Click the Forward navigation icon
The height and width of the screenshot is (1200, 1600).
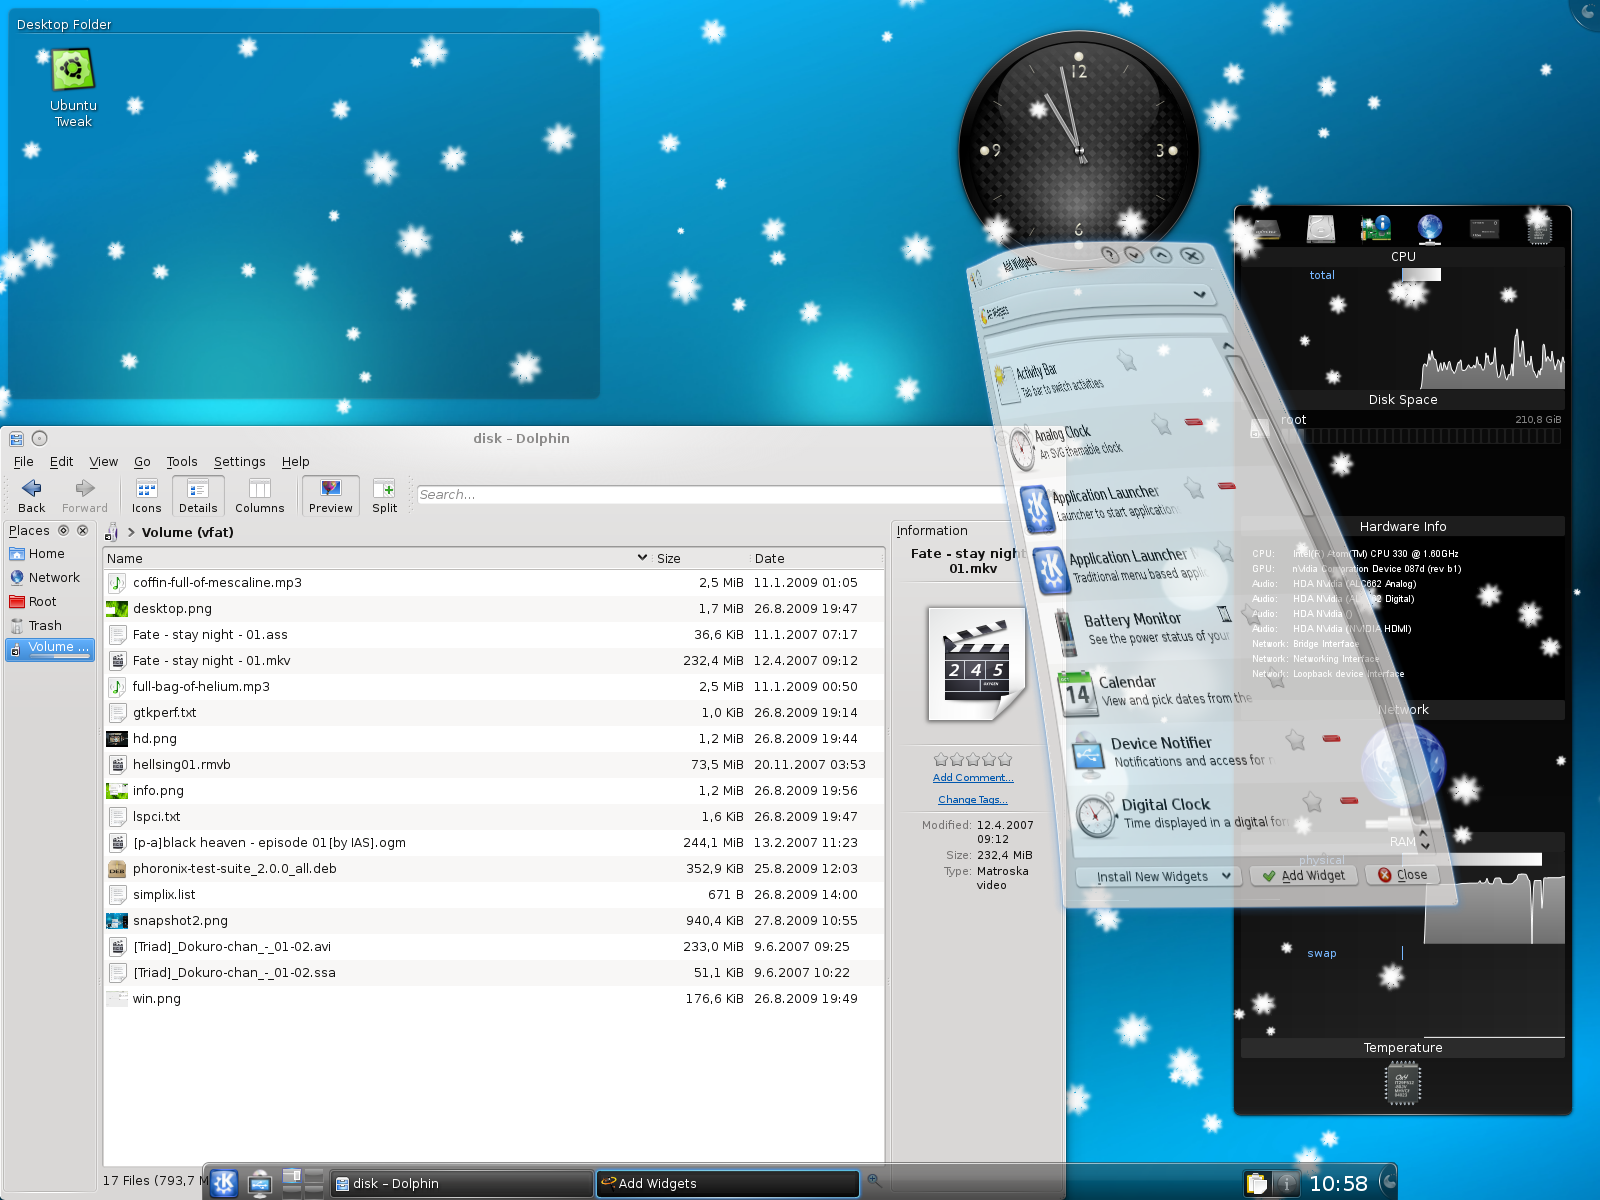85,495
